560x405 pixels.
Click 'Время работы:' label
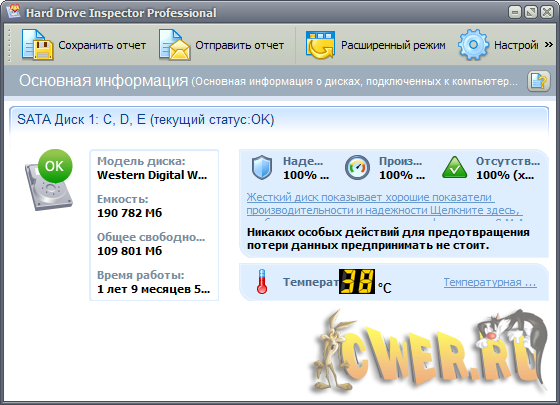[141, 275]
